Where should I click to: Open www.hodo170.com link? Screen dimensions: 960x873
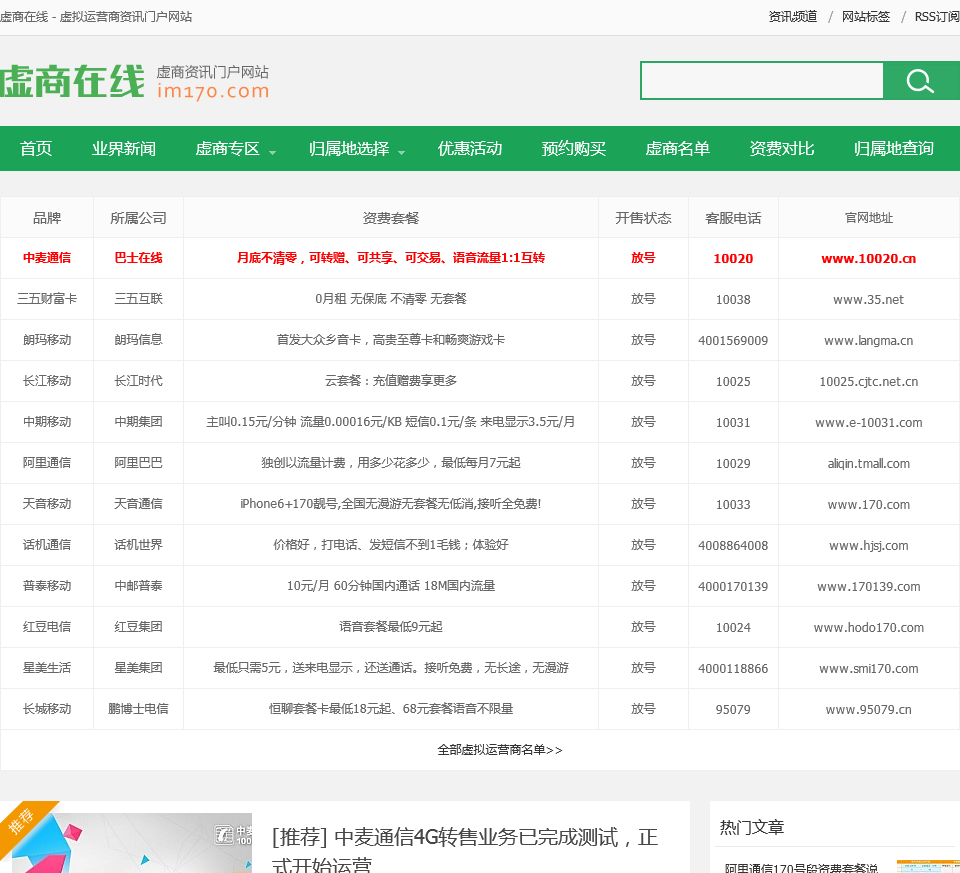[868, 628]
